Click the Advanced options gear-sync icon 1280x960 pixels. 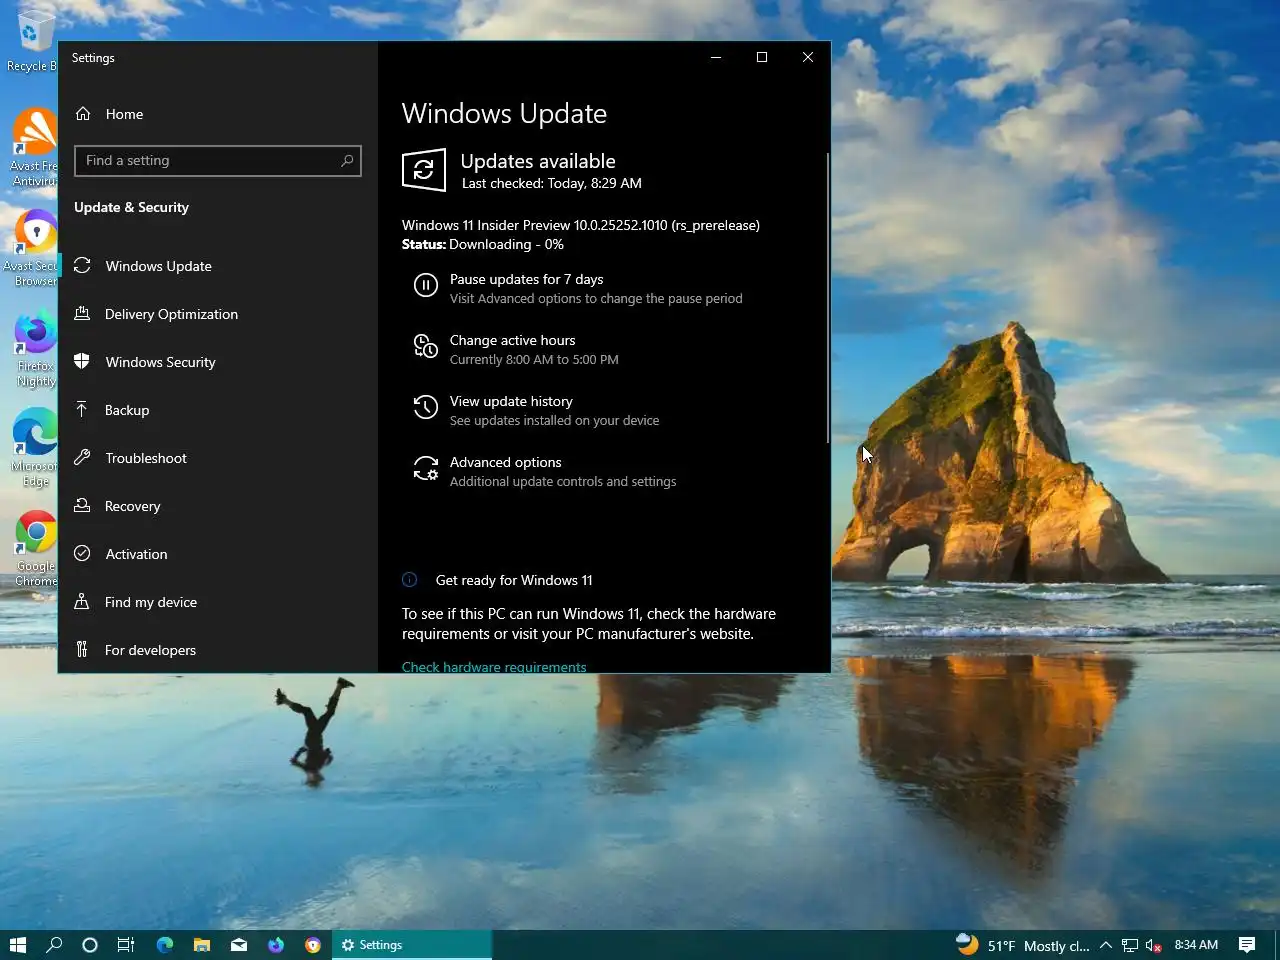pos(426,468)
